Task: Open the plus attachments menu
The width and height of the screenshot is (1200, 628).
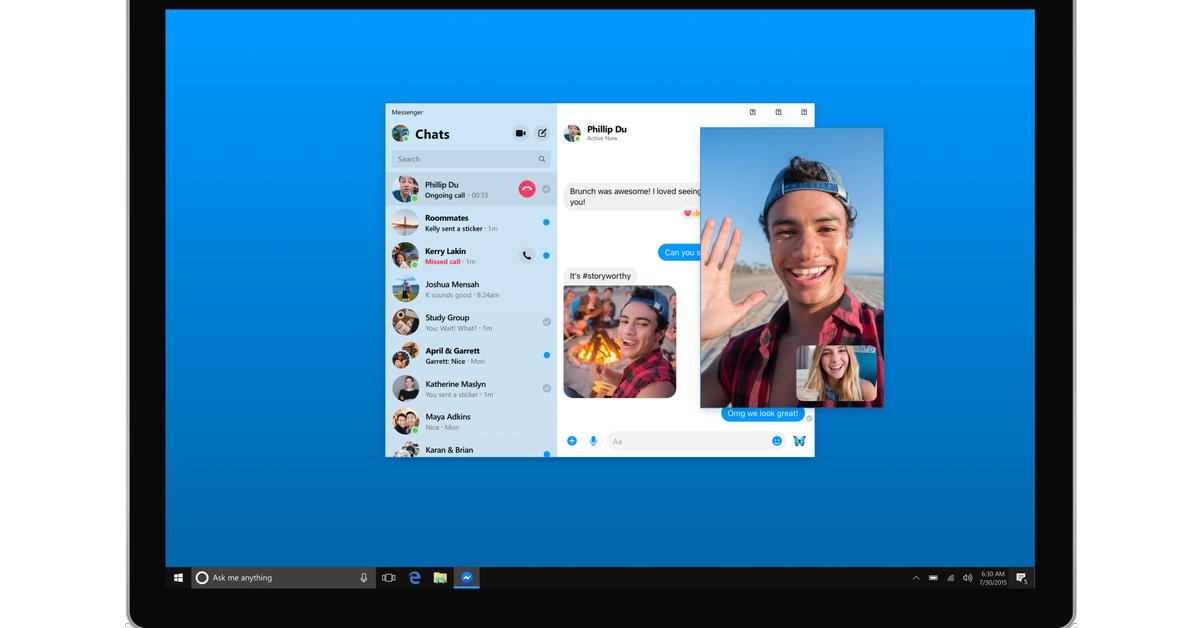Action: tap(572, 441)
